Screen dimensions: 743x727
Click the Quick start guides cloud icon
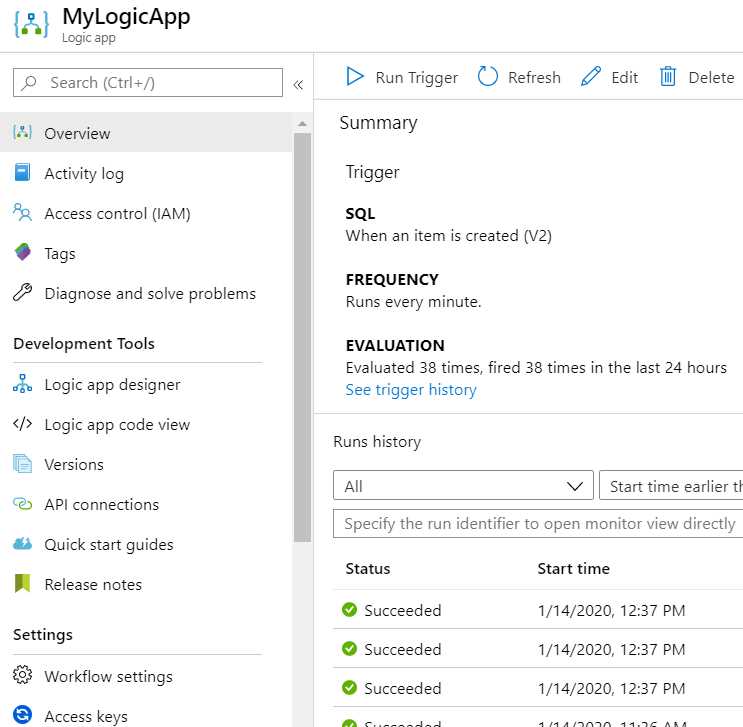click(x=22, y=544)
